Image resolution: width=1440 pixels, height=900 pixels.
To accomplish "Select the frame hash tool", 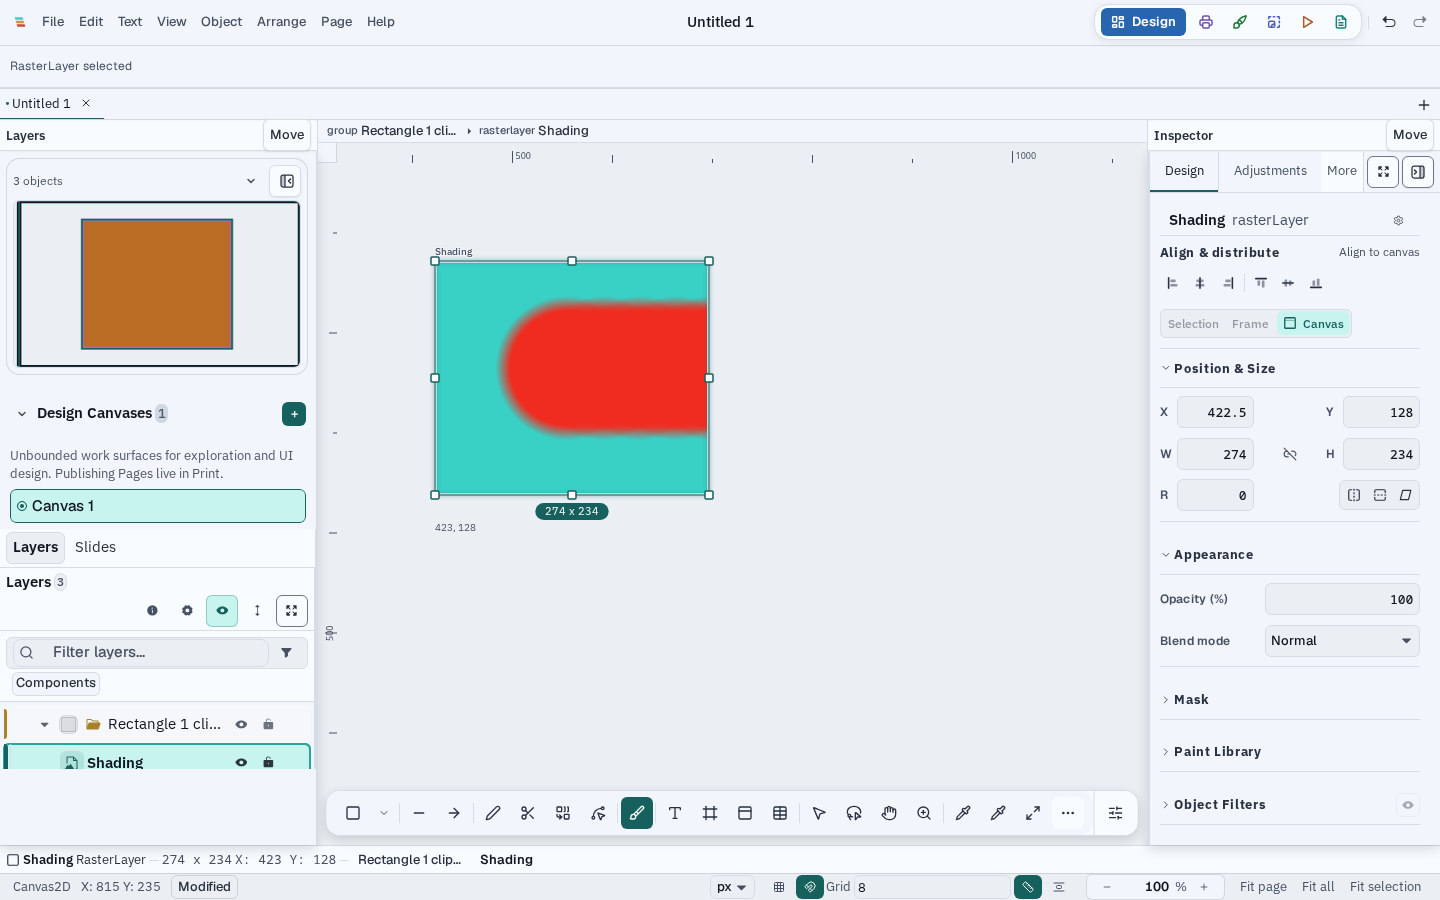I will coord(710,813).
